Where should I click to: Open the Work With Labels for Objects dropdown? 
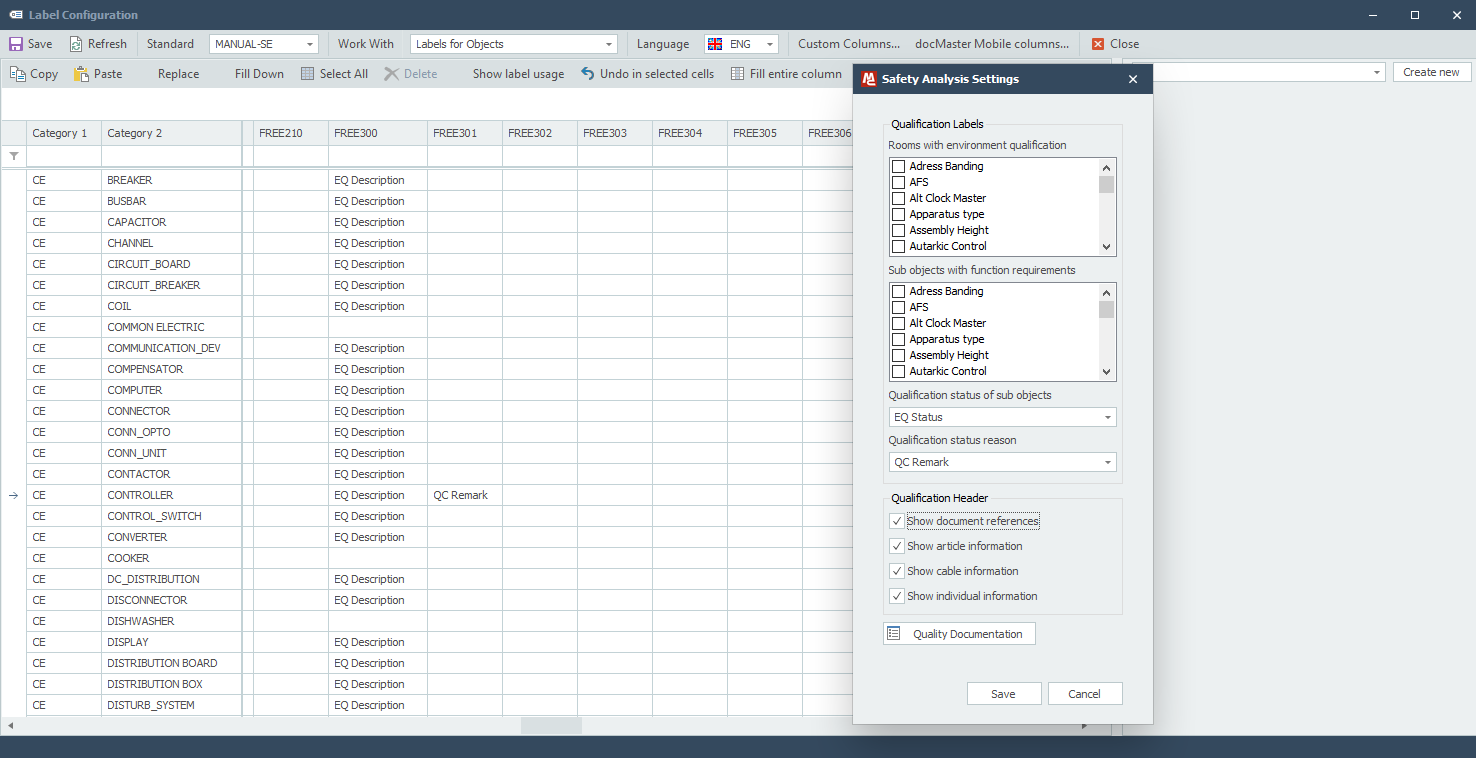[x=609, y=44]
